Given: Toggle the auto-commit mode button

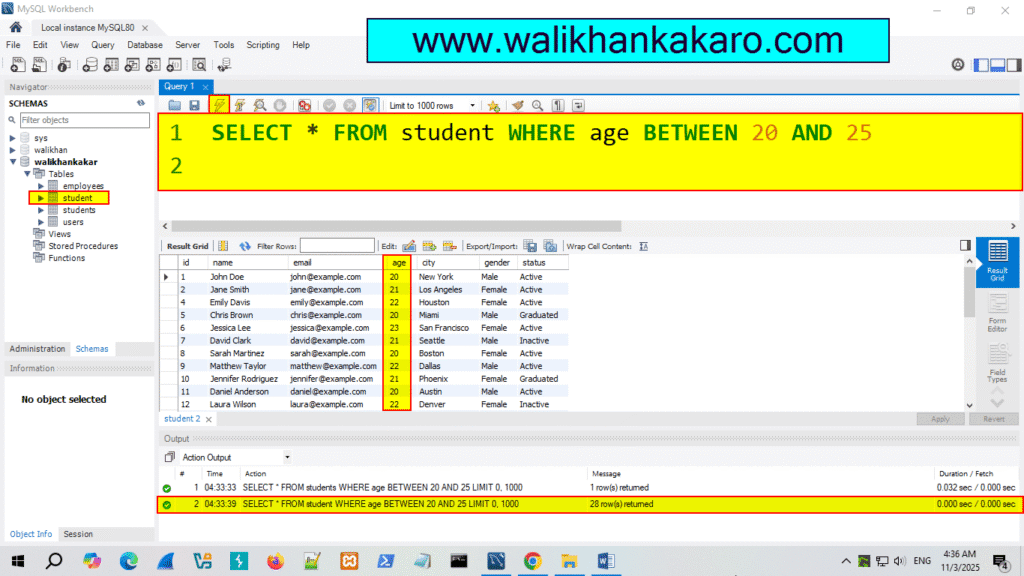Looking at the screenshot, I should point(370,105).
